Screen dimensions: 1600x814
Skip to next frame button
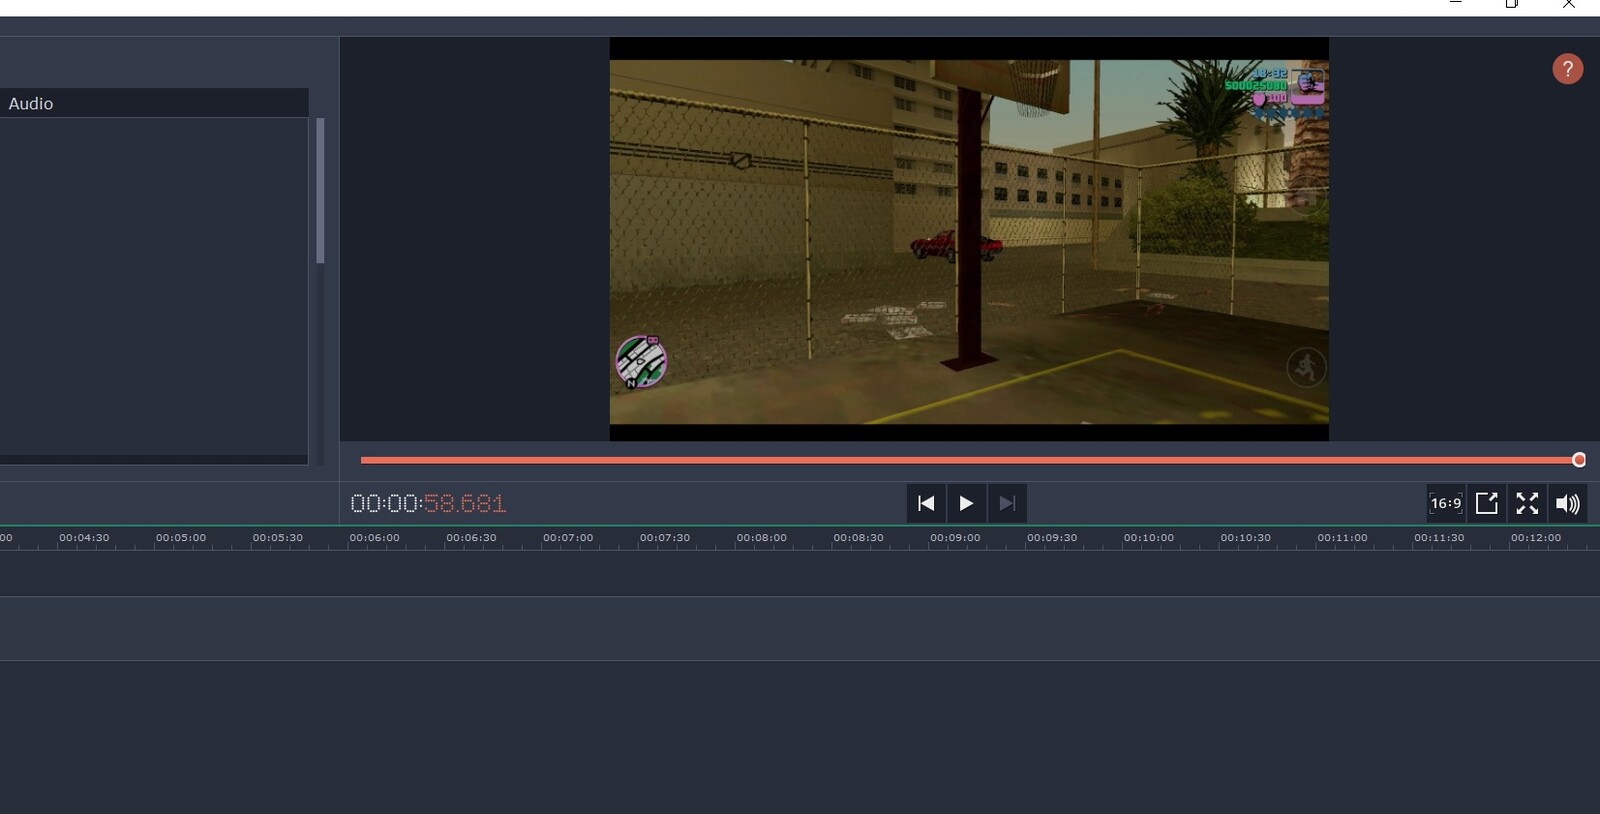point(1007,503)
